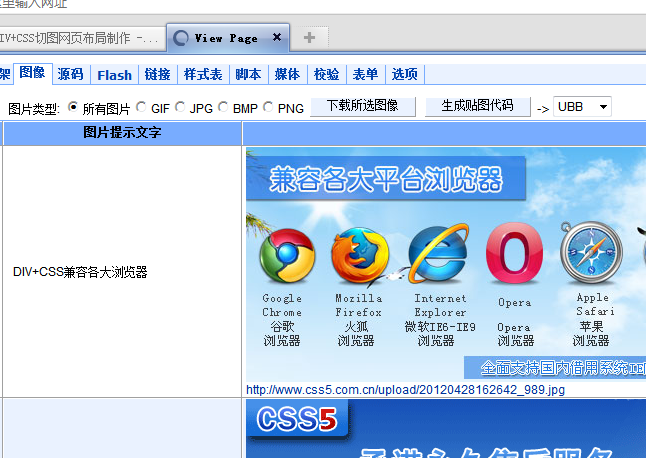Open the 样式表 tab
The image size is (646, 458).
click(x=203, y=75)
